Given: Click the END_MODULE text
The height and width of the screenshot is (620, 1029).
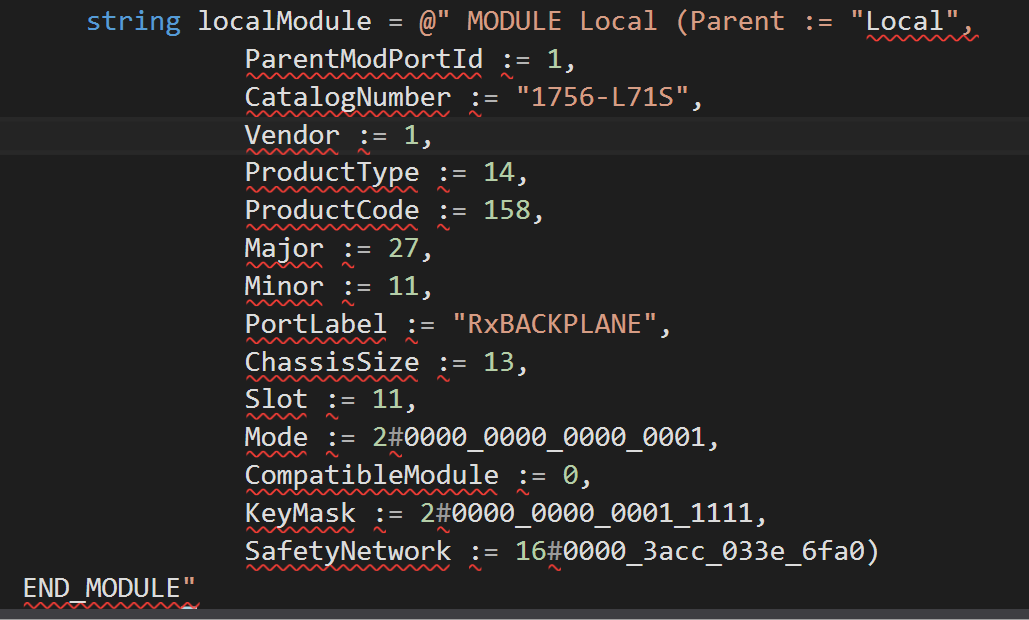Looking at the screenshot, I should pyautogui.click(x=102, y=589).
